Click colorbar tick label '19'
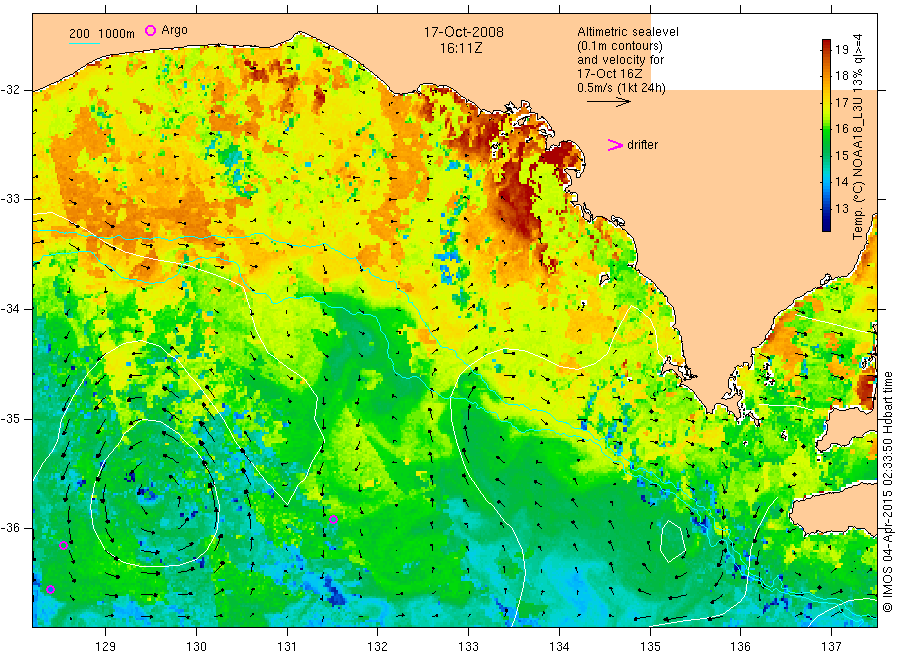Screen dimensions: 900x660 [x=841, y=49]
